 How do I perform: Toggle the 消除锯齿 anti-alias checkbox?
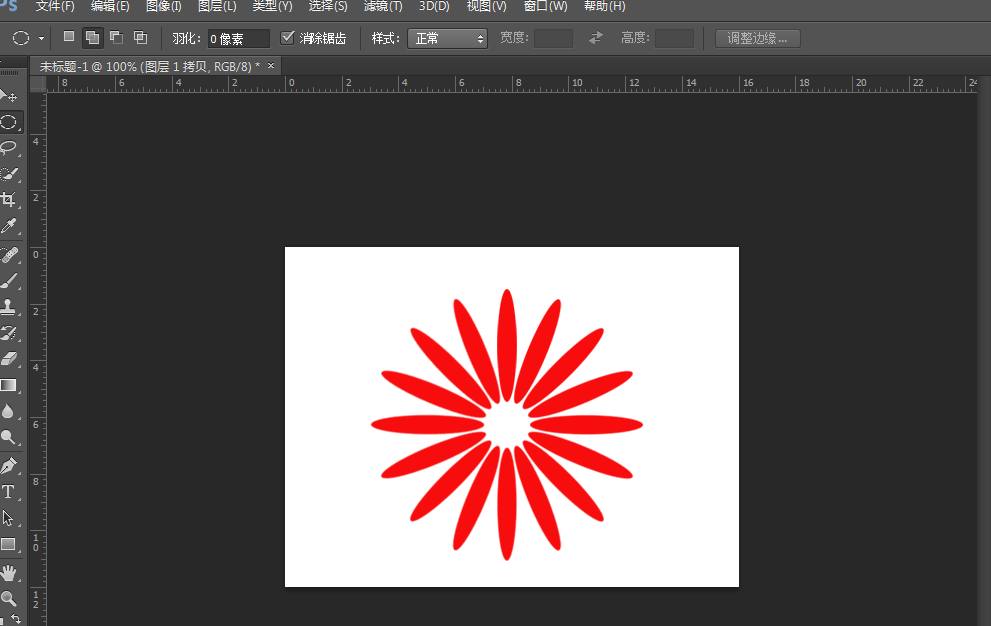pyautogui.click(x=289, y=39)
